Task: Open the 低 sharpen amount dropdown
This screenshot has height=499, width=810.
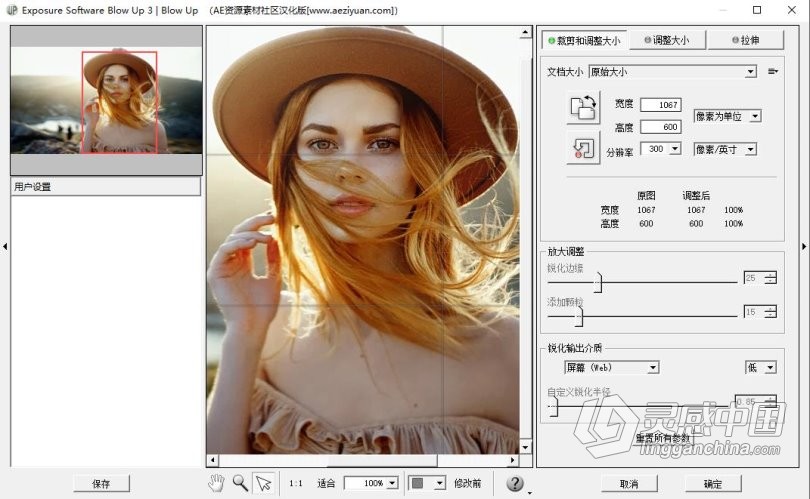Action: click(x=760, y=367)
